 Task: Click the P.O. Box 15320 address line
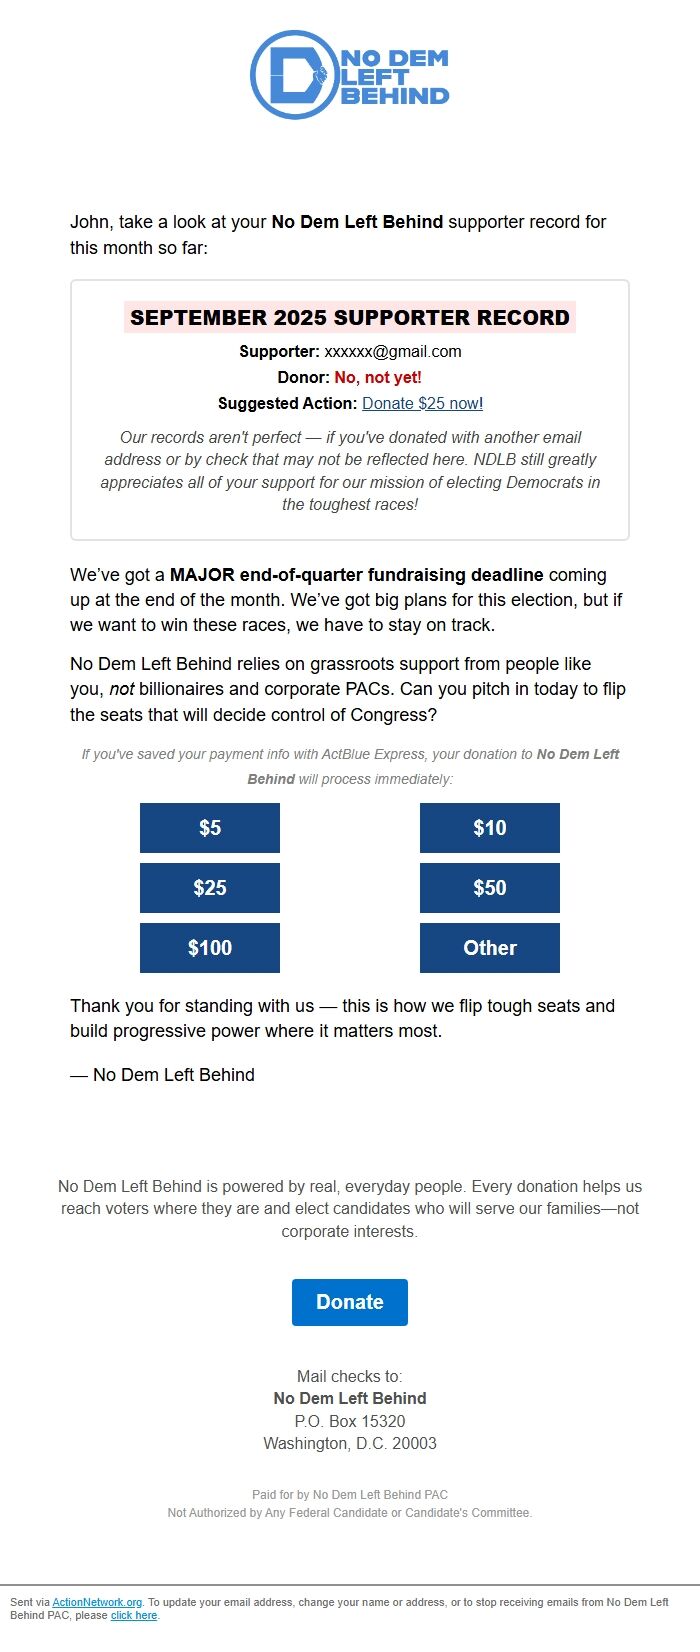(x=350, y=1421)
